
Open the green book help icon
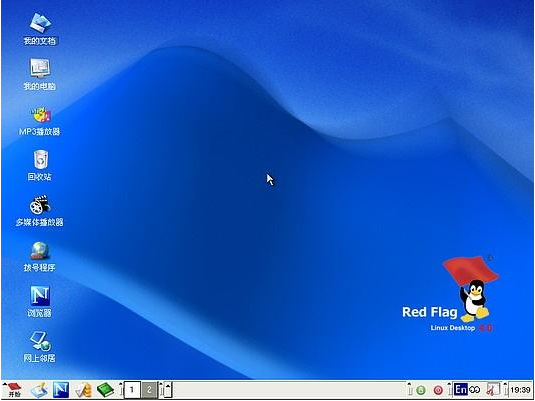(x=105, y=390)
